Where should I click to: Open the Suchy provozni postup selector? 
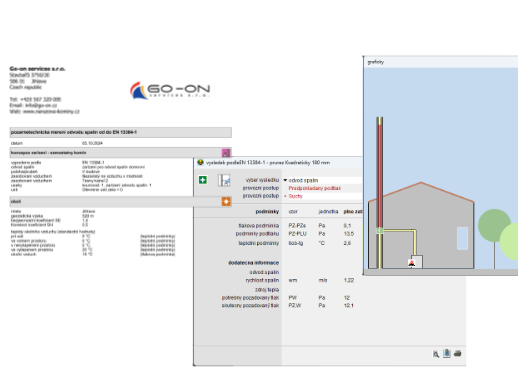point(296,196)
